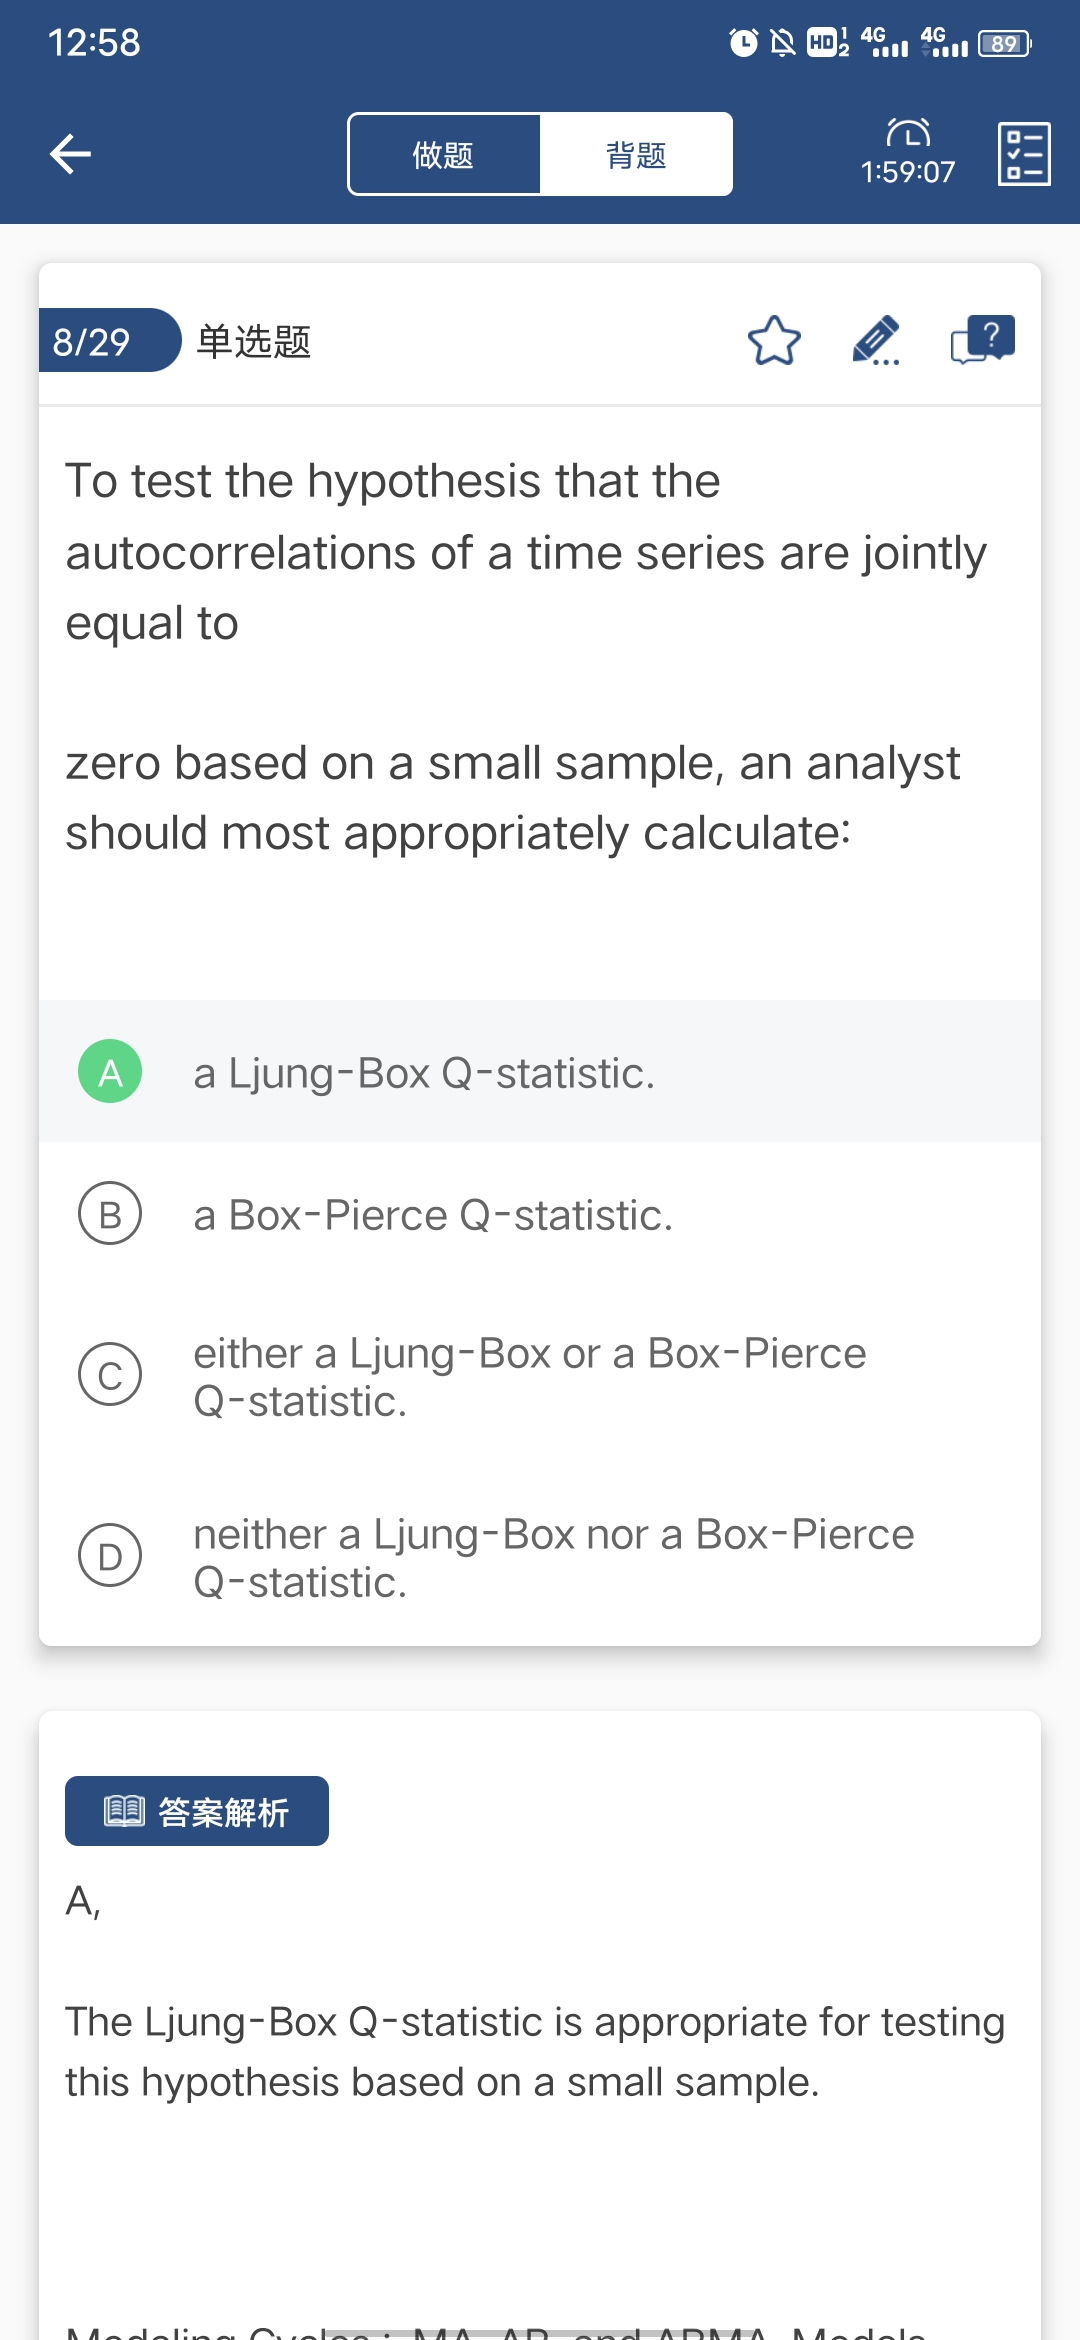Star this question as favorite
This screenshot has height=2340, width=1080.
pyautogui.click(x=774, y=341)
